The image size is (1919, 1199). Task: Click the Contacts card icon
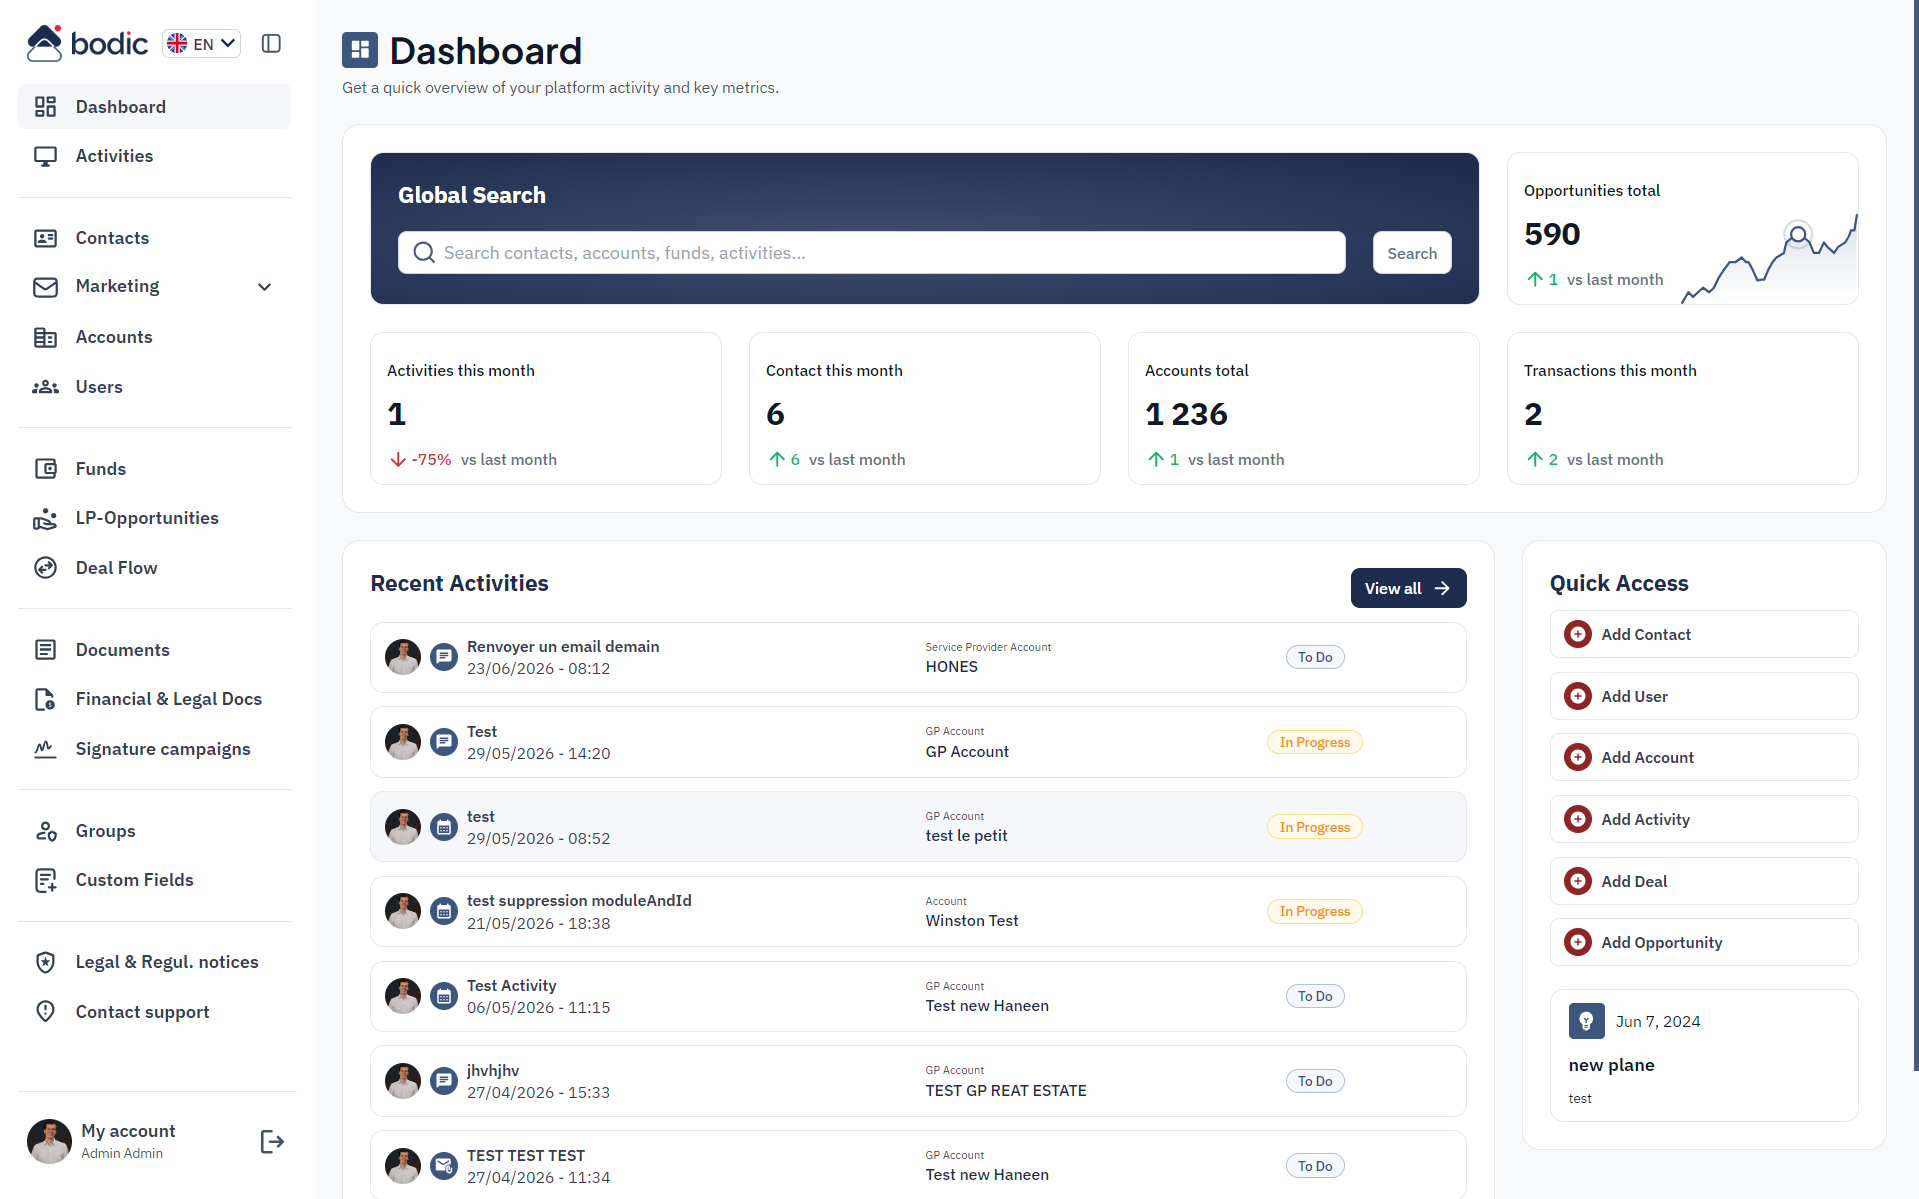[x=45, y=238]
